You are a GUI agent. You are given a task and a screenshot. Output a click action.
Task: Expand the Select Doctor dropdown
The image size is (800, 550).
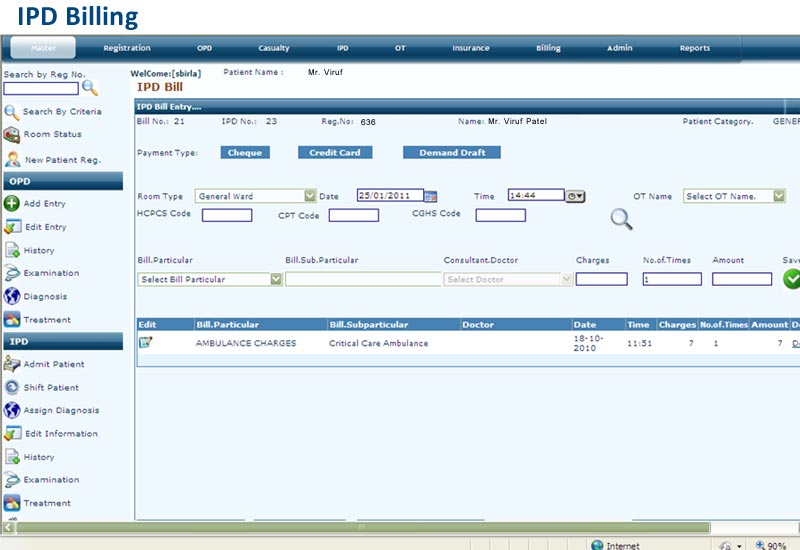(x=566, y=279)
